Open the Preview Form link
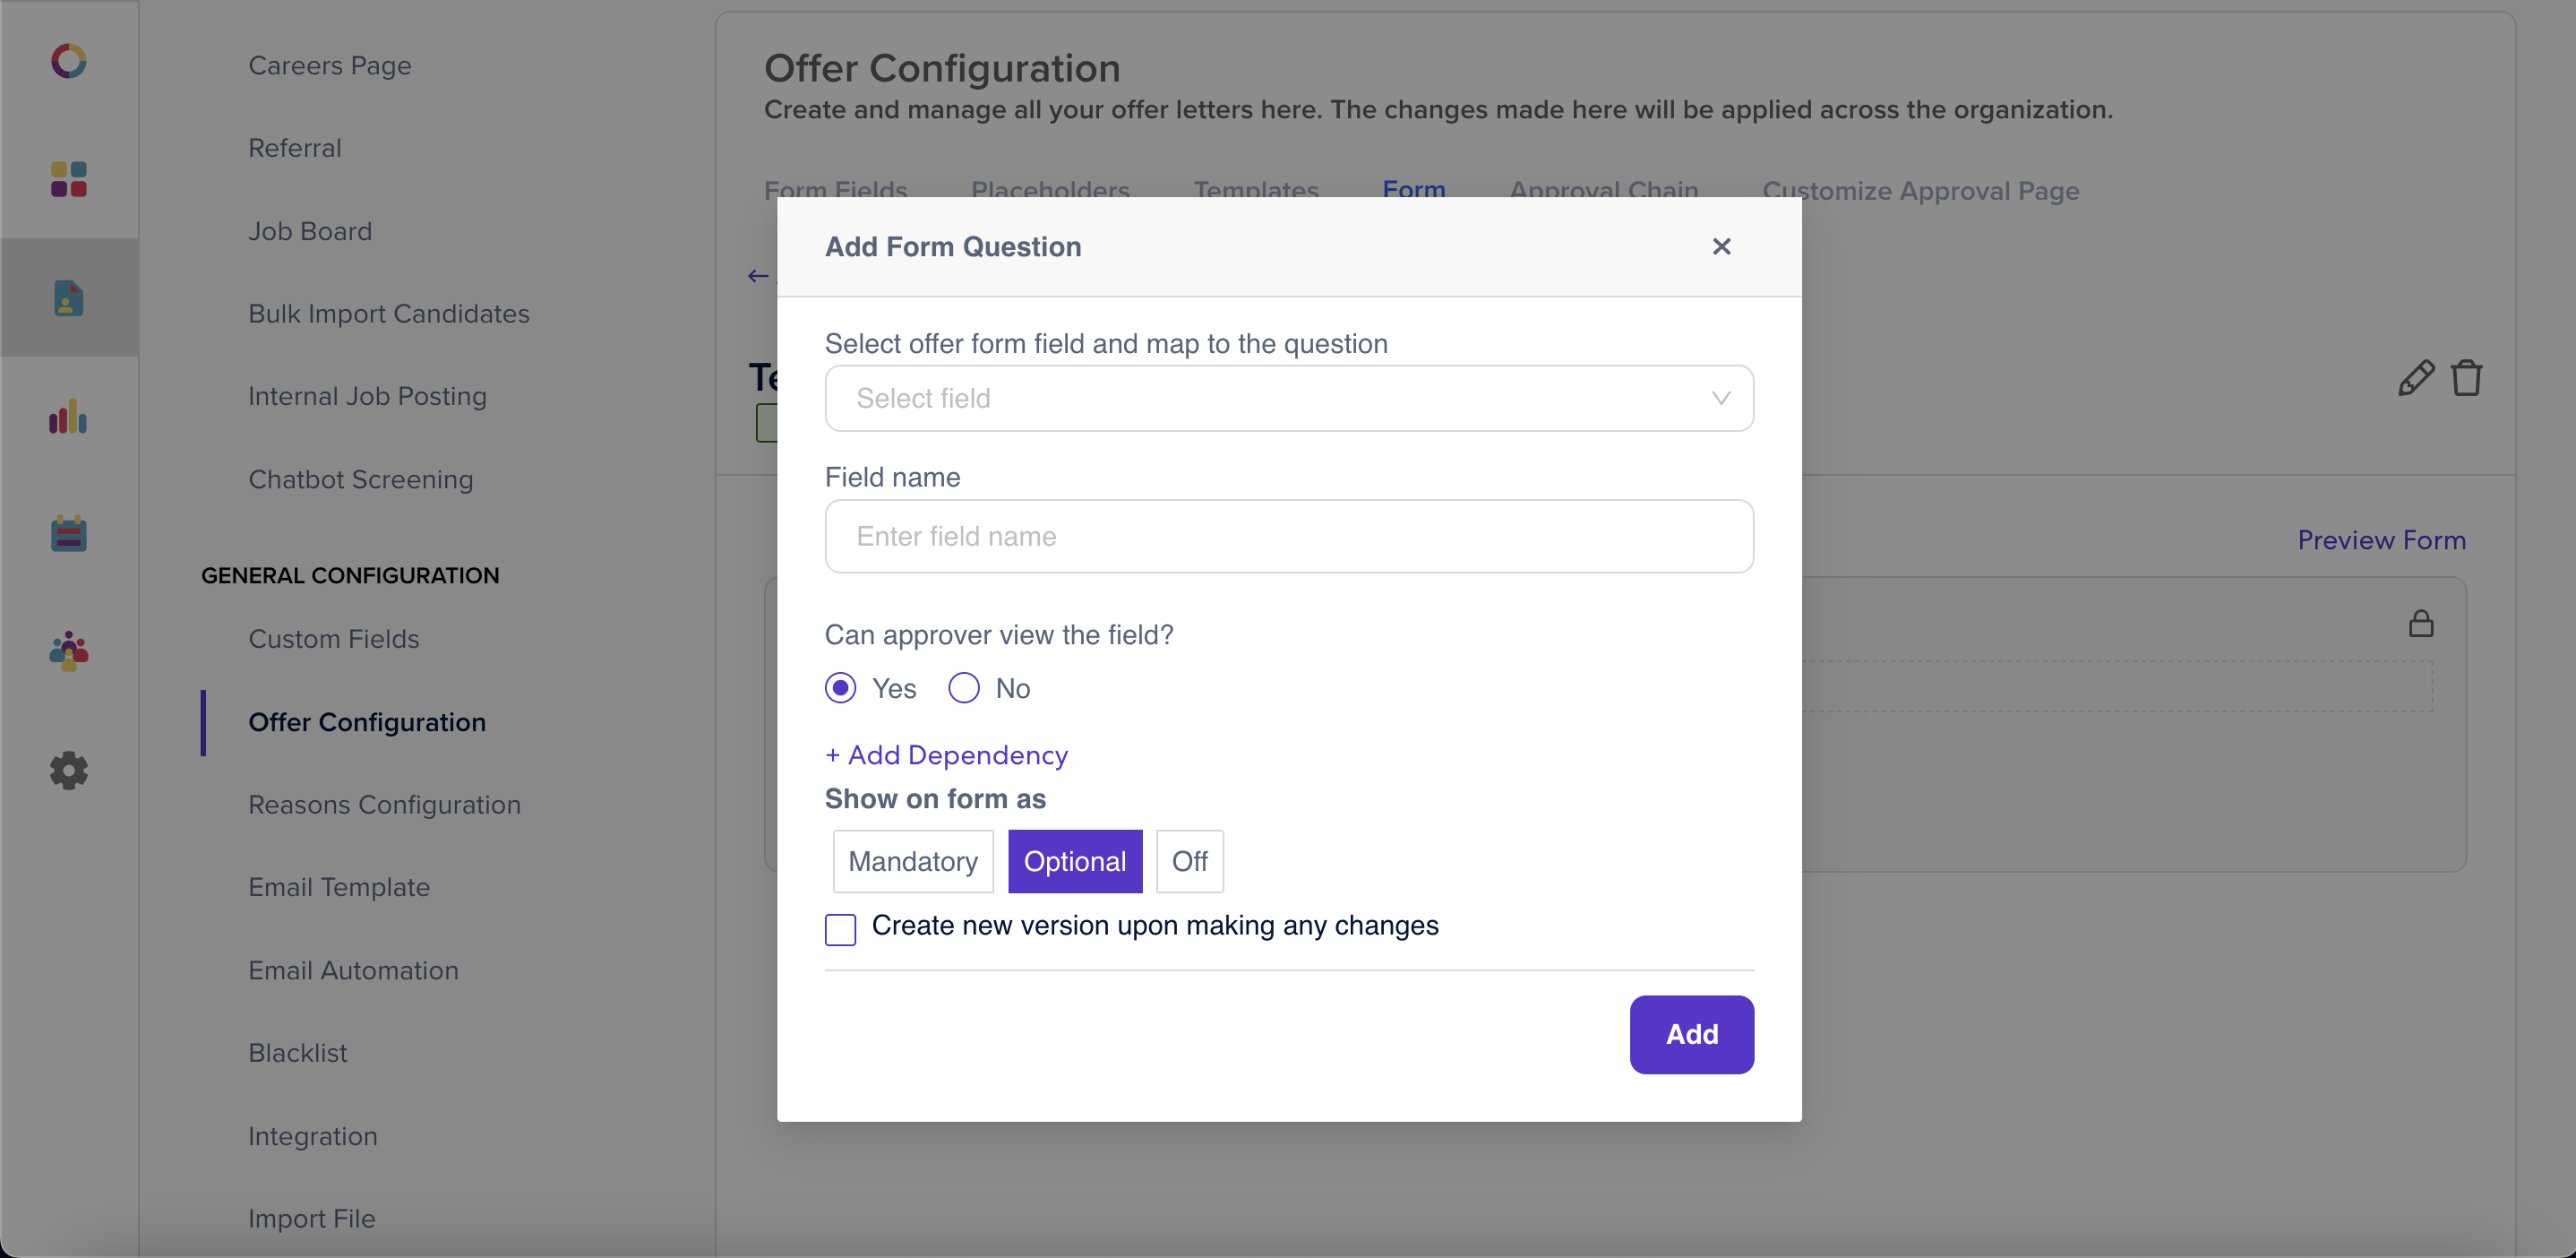The width and height of the screenshot is (2576, 1258). (2381, 540)
